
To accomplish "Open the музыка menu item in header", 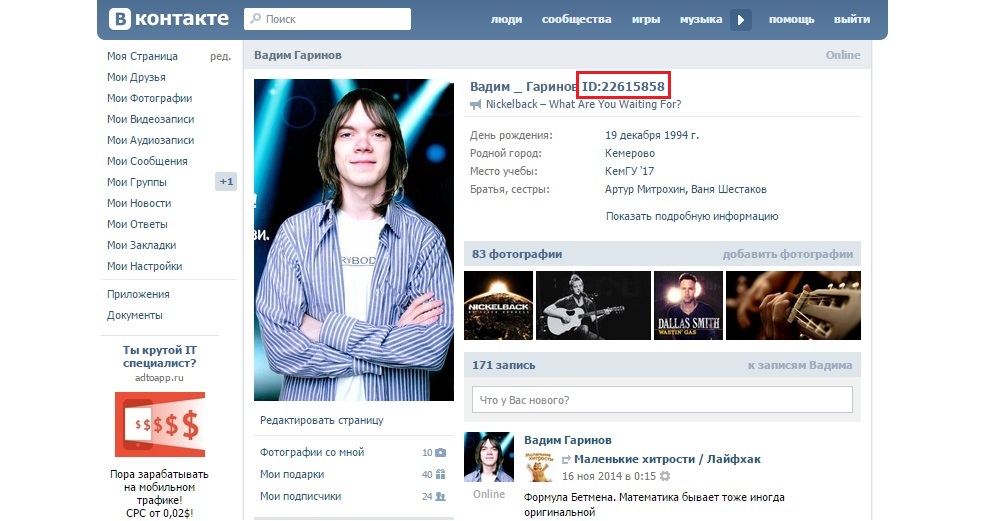I will point(700,20).
